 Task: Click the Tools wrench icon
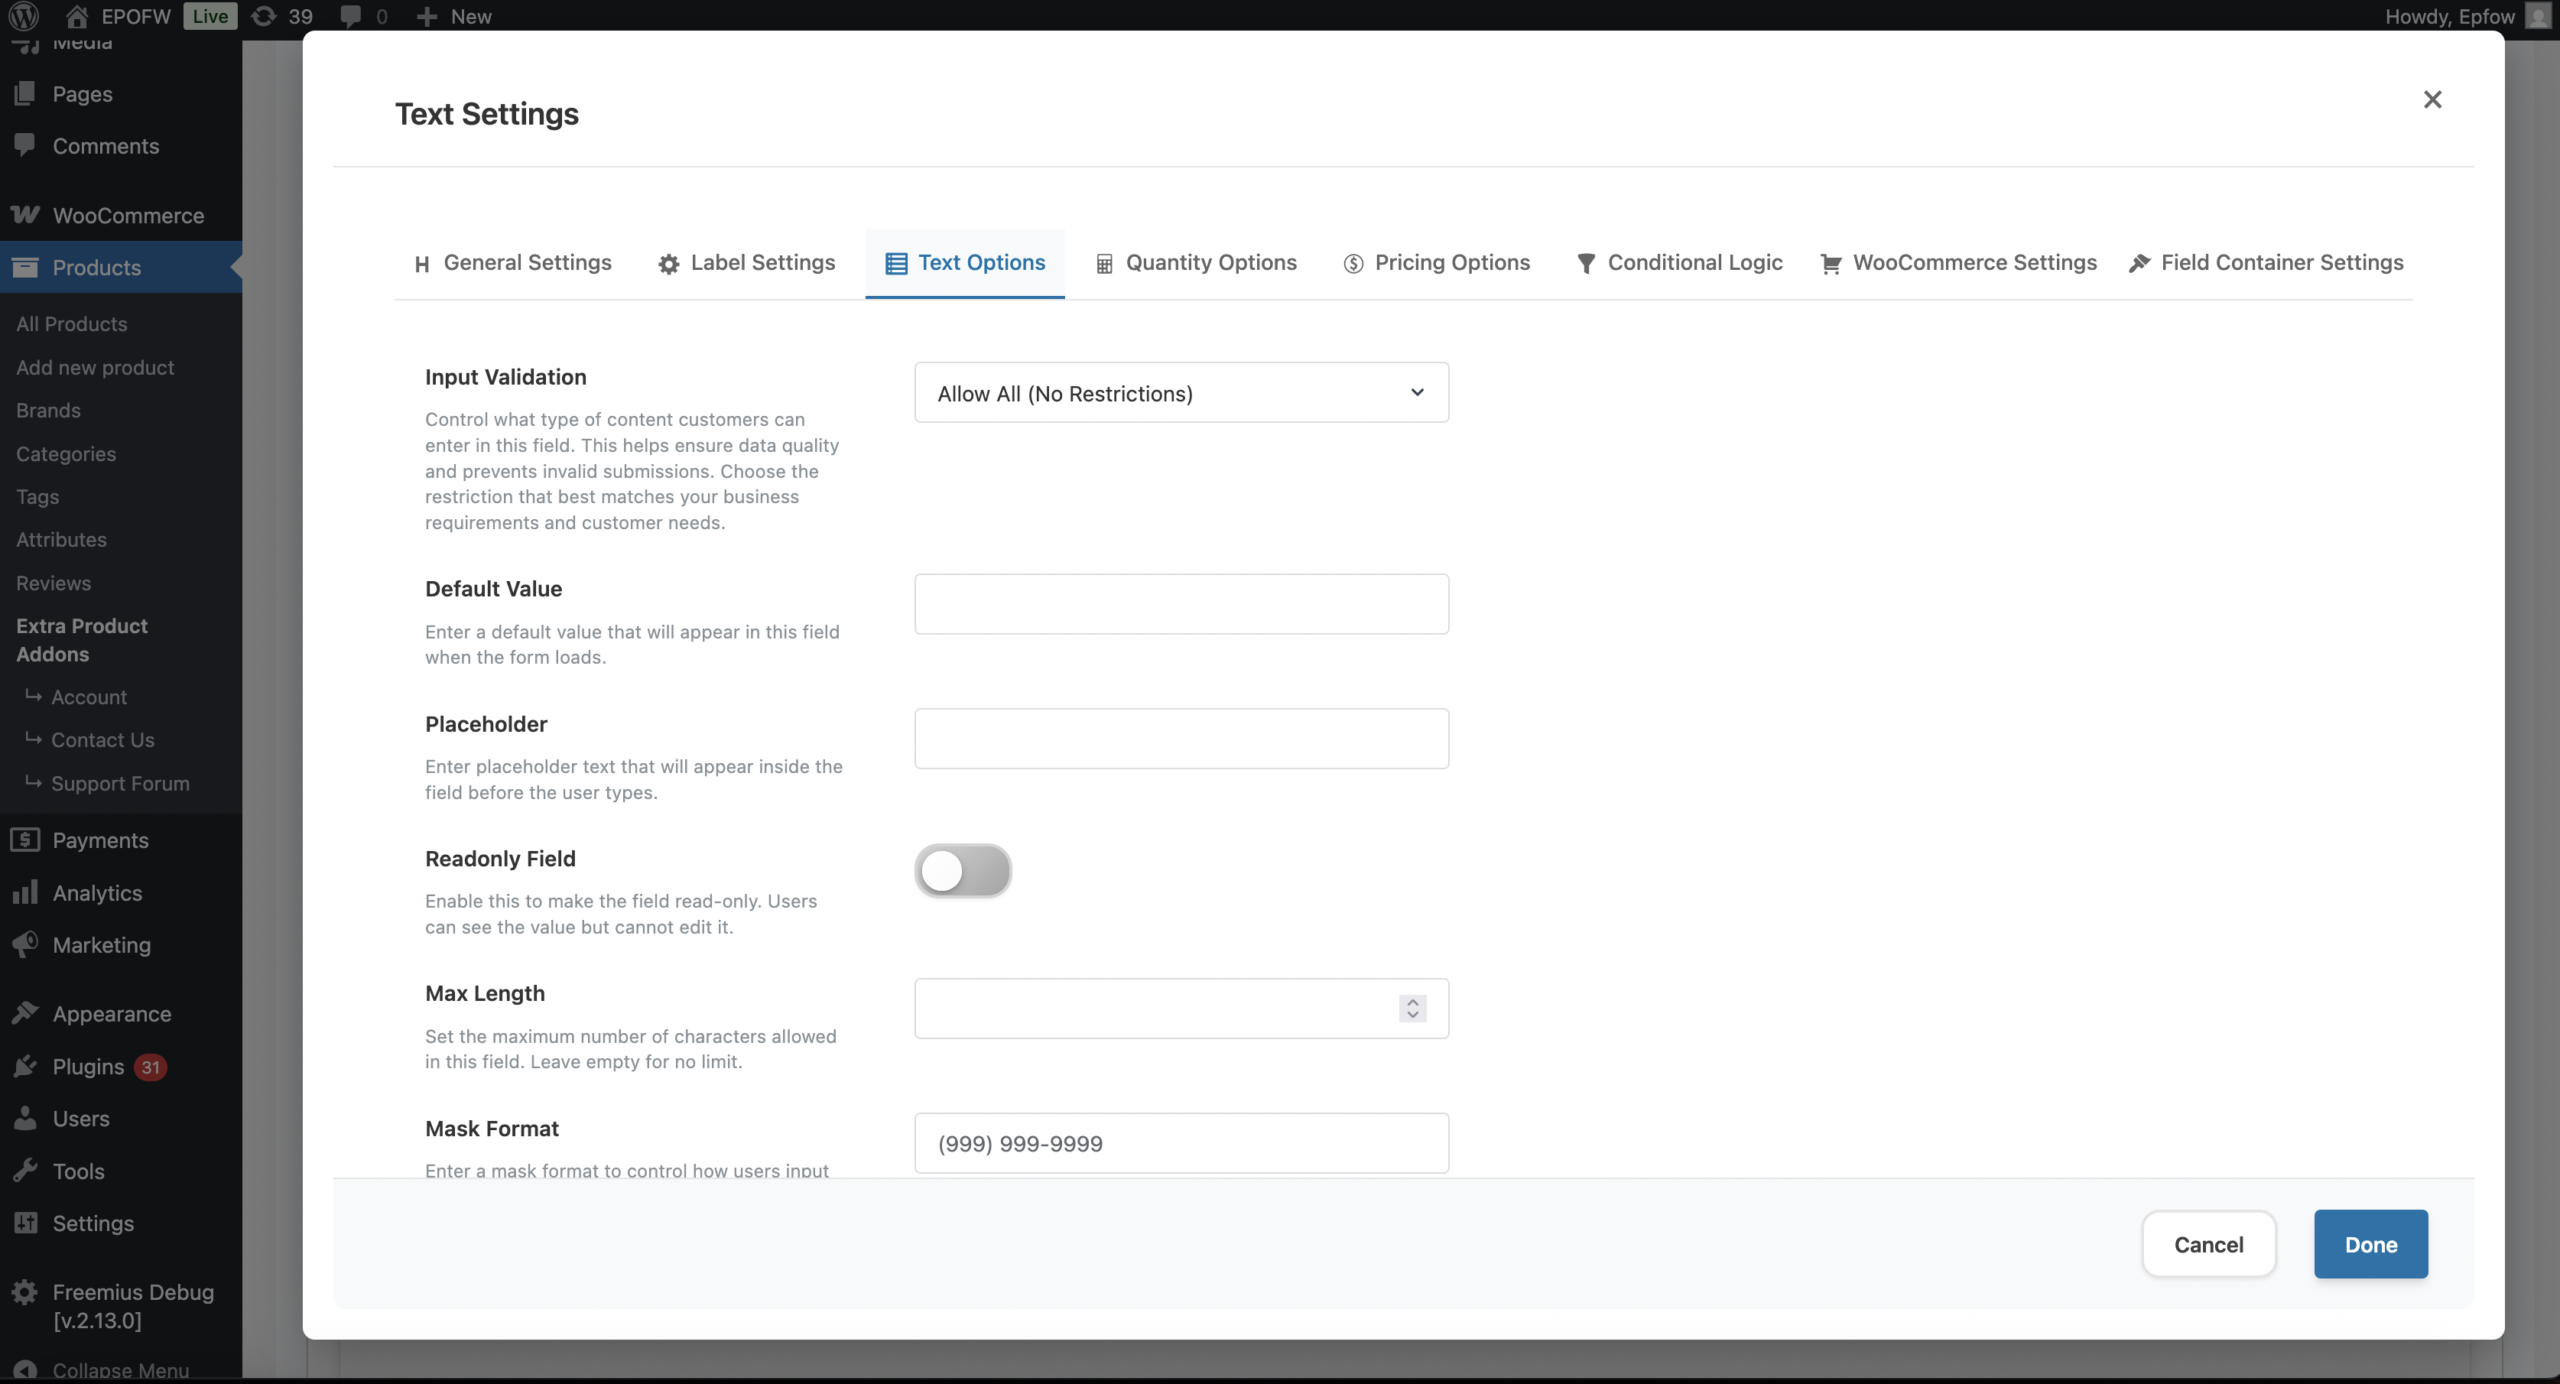coord(25,1171)
